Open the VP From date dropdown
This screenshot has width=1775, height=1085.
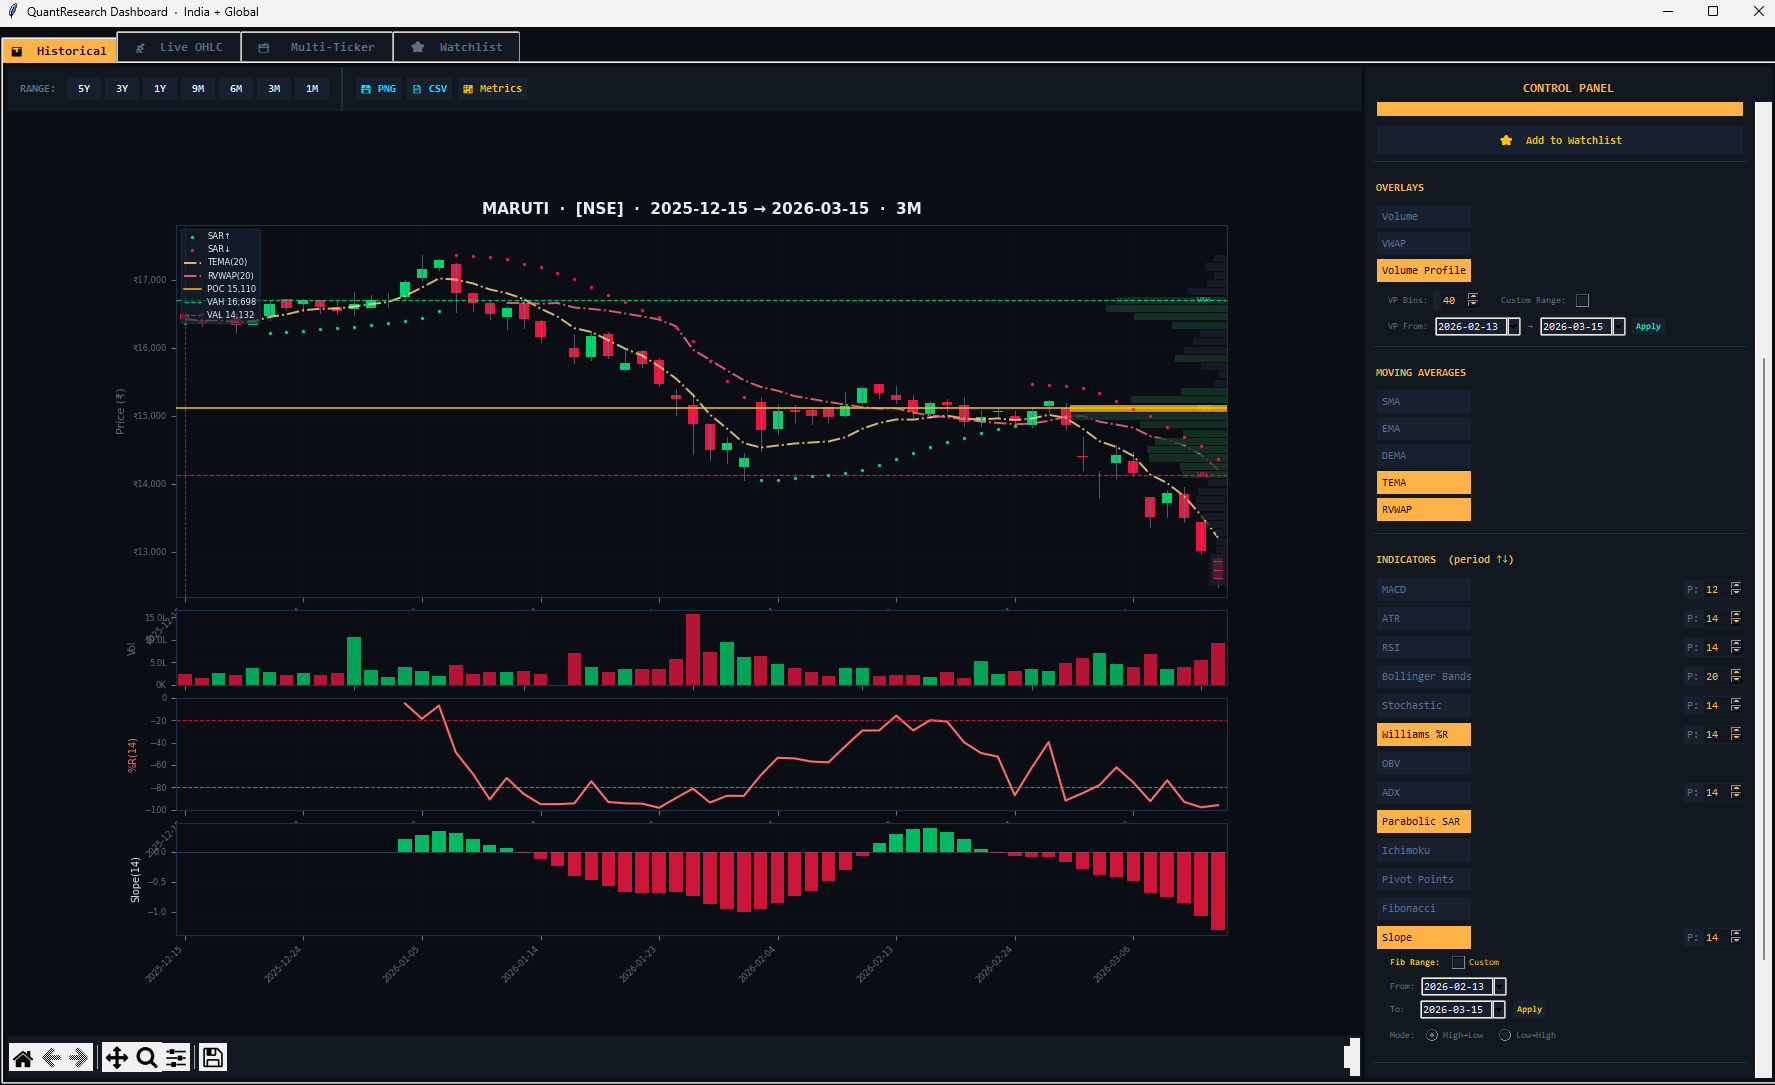pos(1514,327)
